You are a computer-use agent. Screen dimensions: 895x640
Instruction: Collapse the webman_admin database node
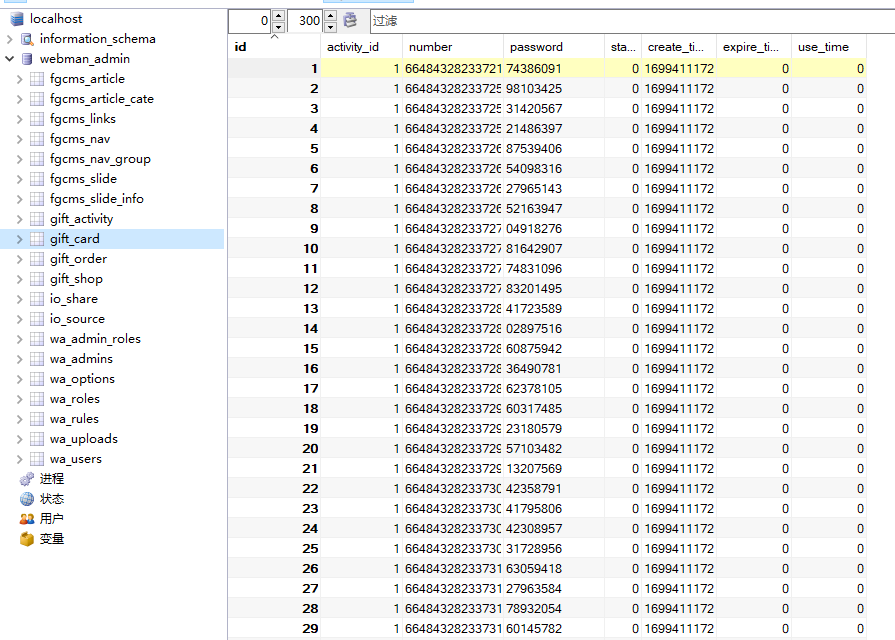click(9, 59)
